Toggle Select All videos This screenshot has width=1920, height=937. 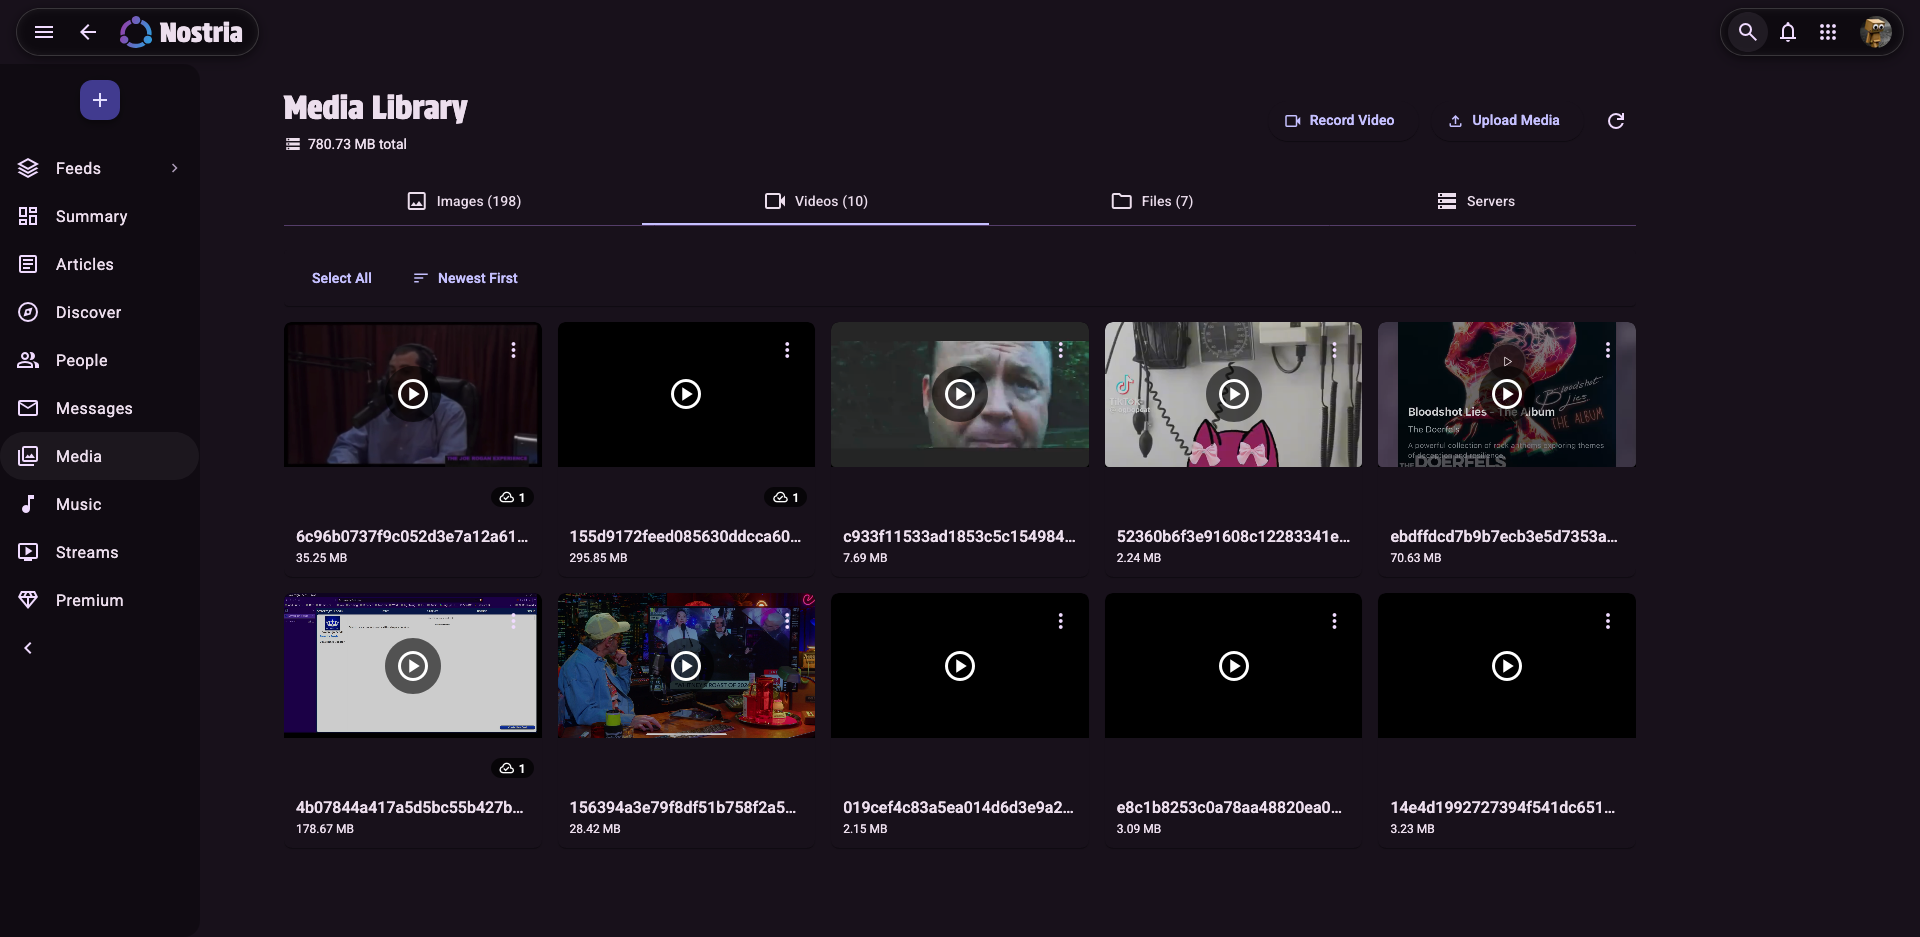coord(341,278)
